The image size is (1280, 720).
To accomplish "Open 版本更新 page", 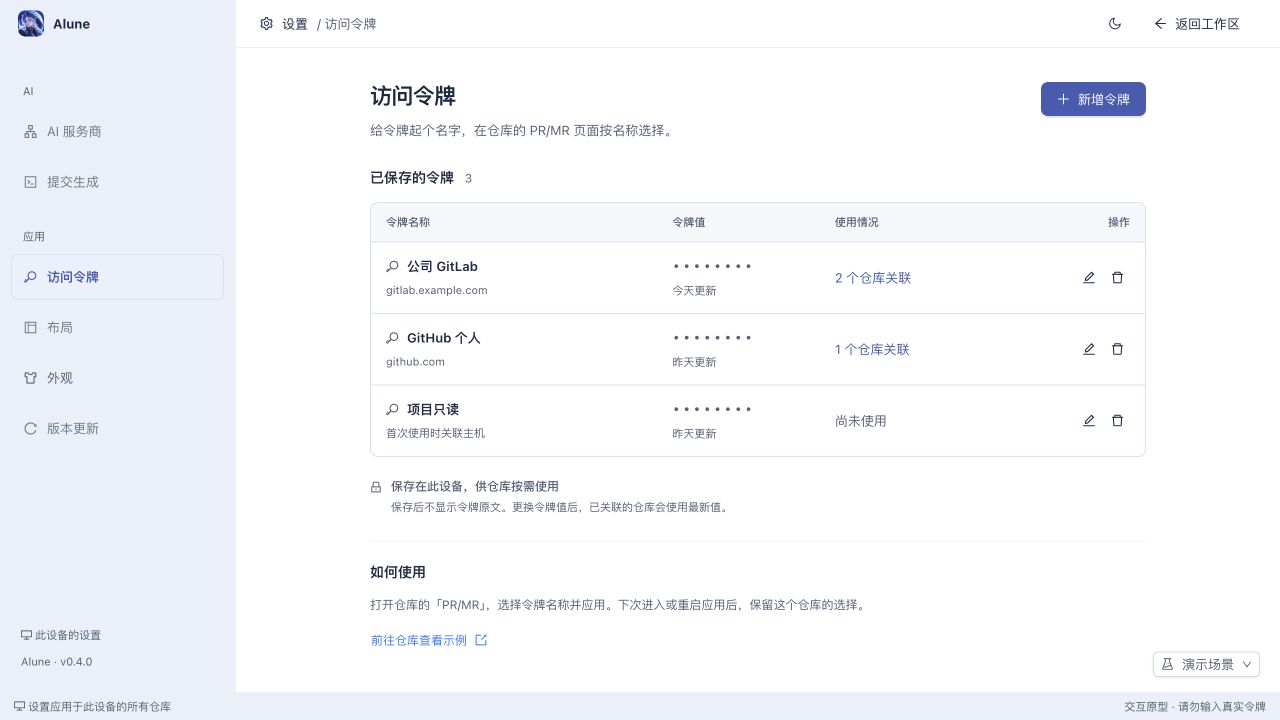I will point(117,428).
